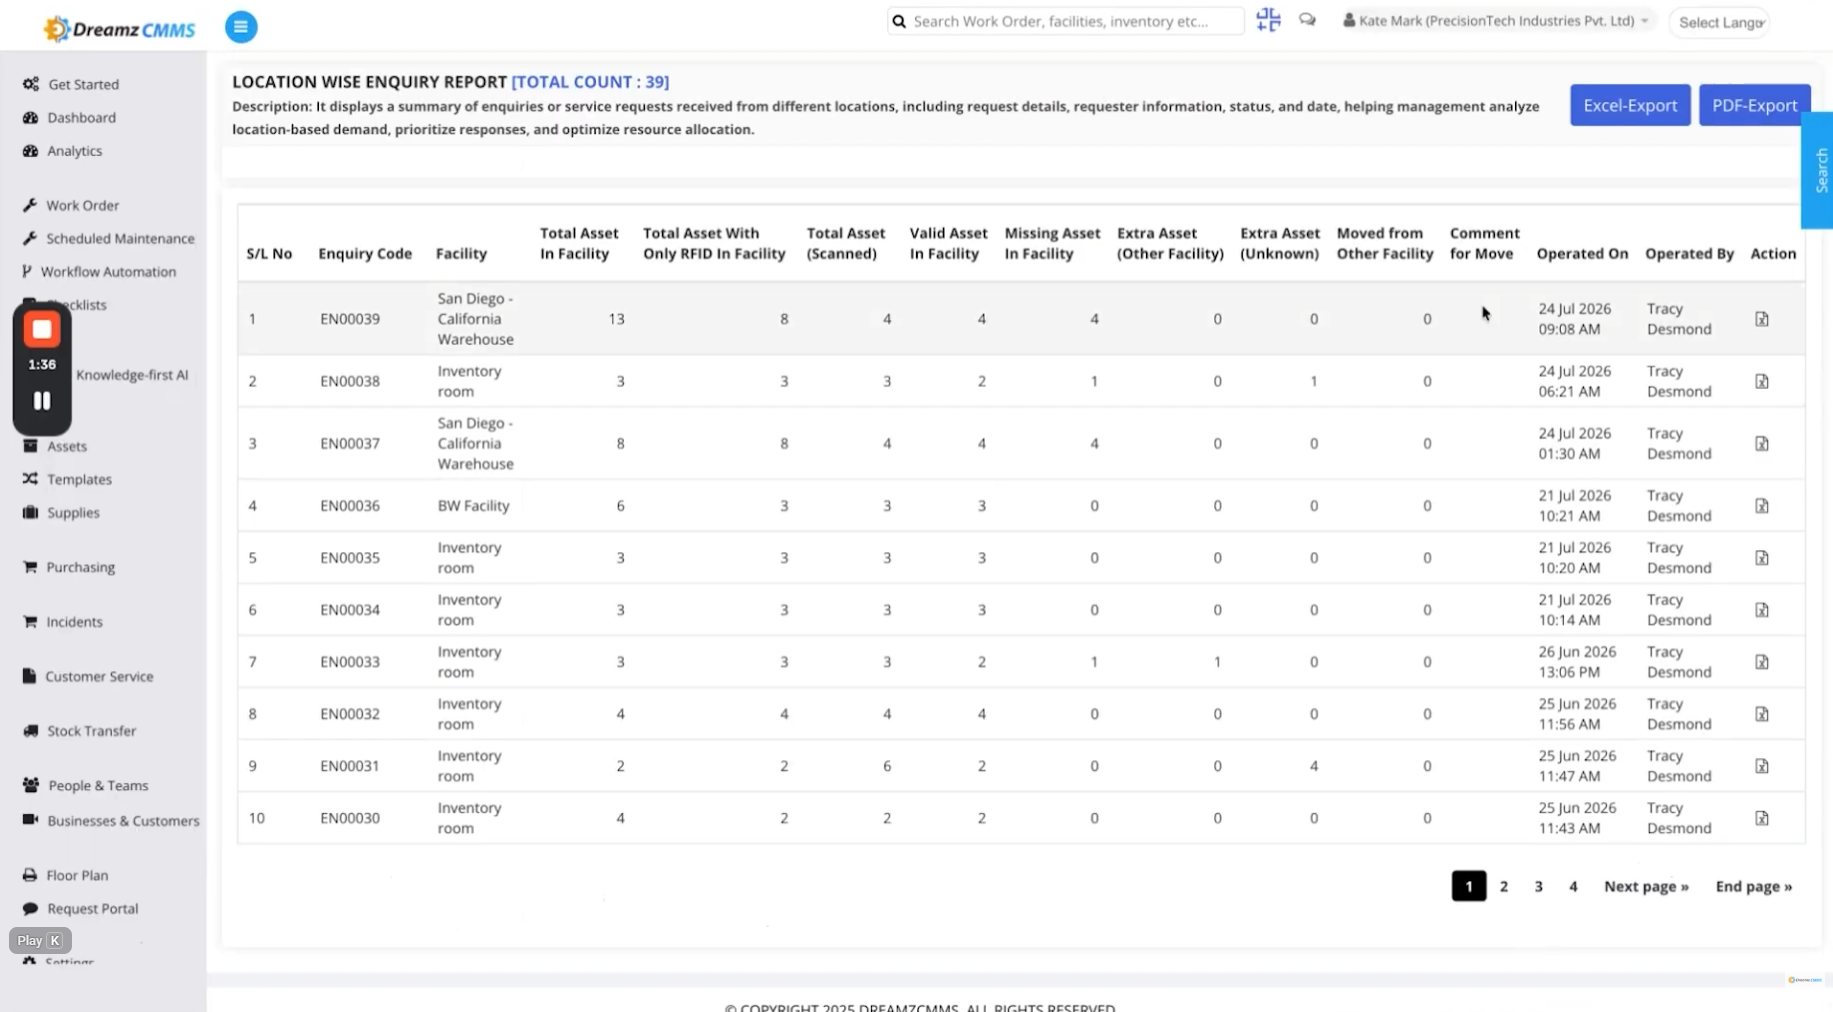Click the Stock Transfer truck icon
Image resolution: width=1833 pixels, height=1012 pixels.
pyautogui.click(x=30, y=731)
